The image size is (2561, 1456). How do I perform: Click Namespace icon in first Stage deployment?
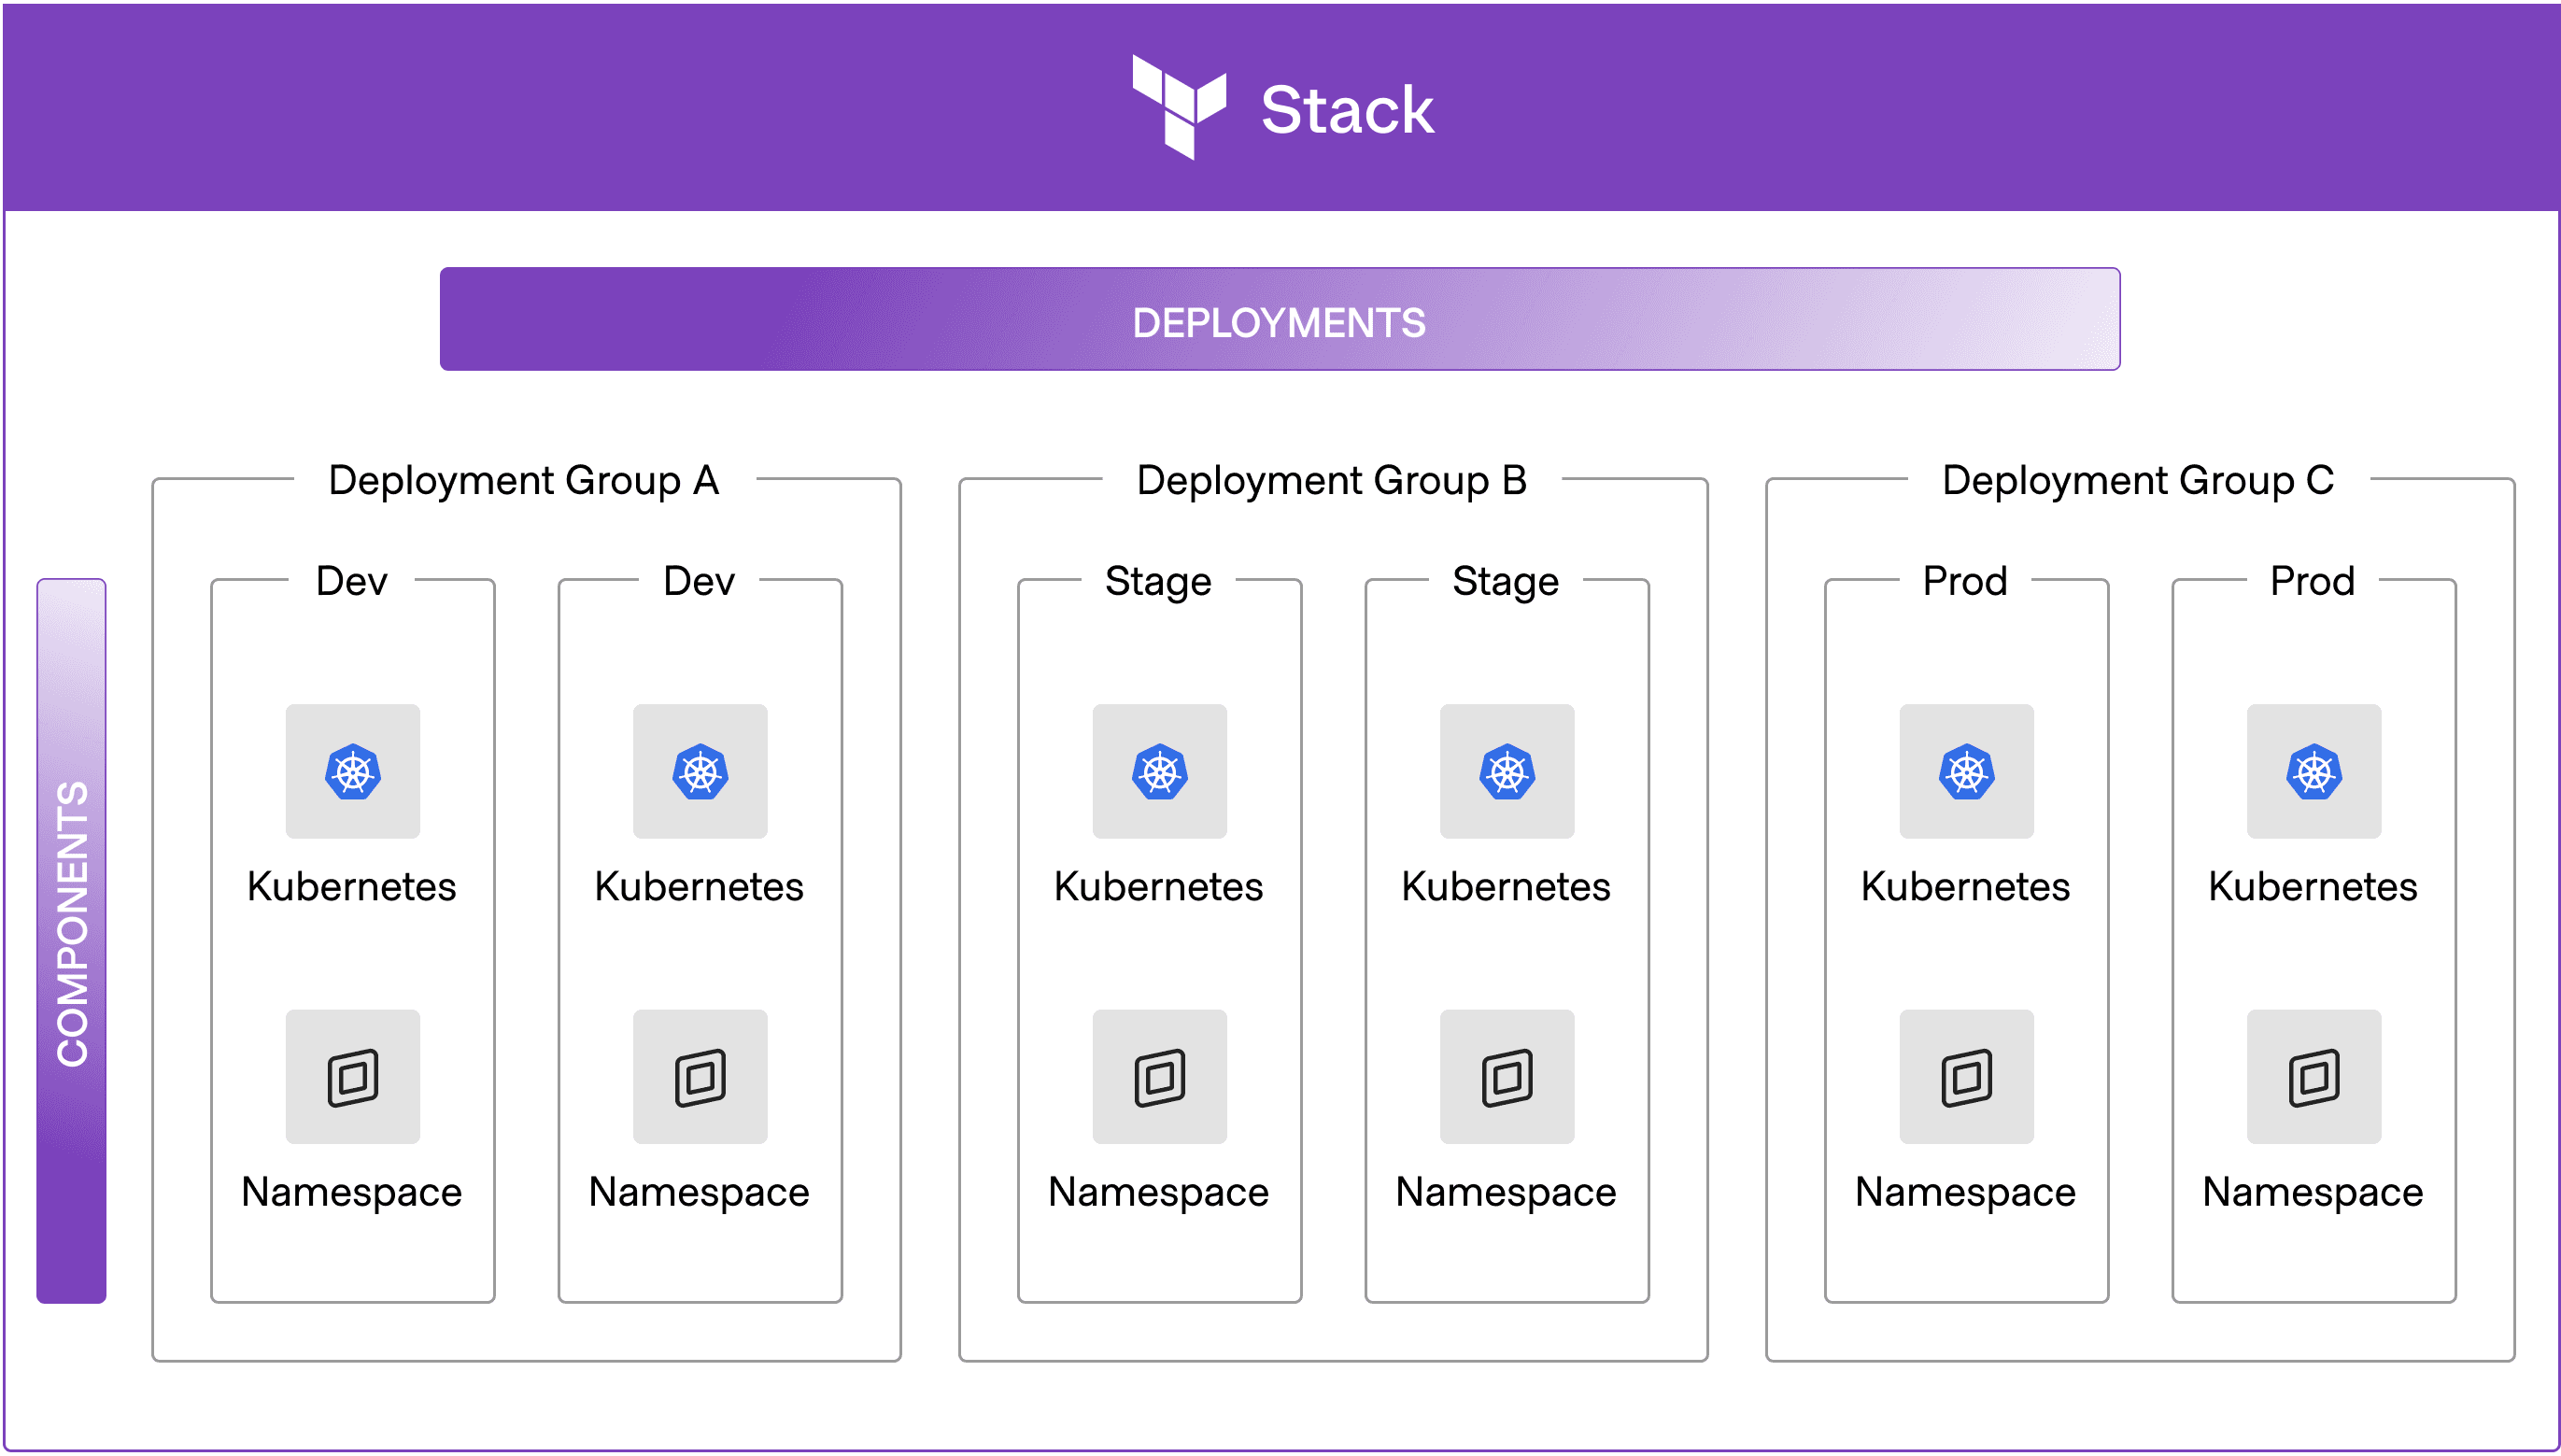click(x=1159, y=1077)
